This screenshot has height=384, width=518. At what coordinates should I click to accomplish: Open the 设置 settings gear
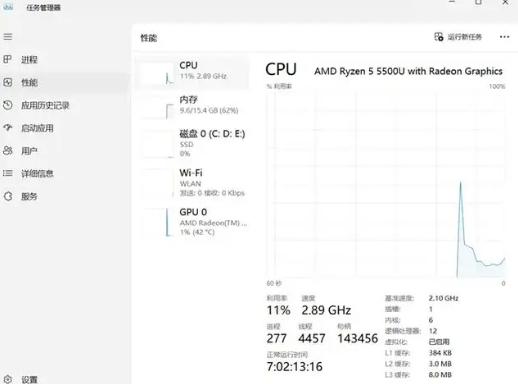coord(8,379)
